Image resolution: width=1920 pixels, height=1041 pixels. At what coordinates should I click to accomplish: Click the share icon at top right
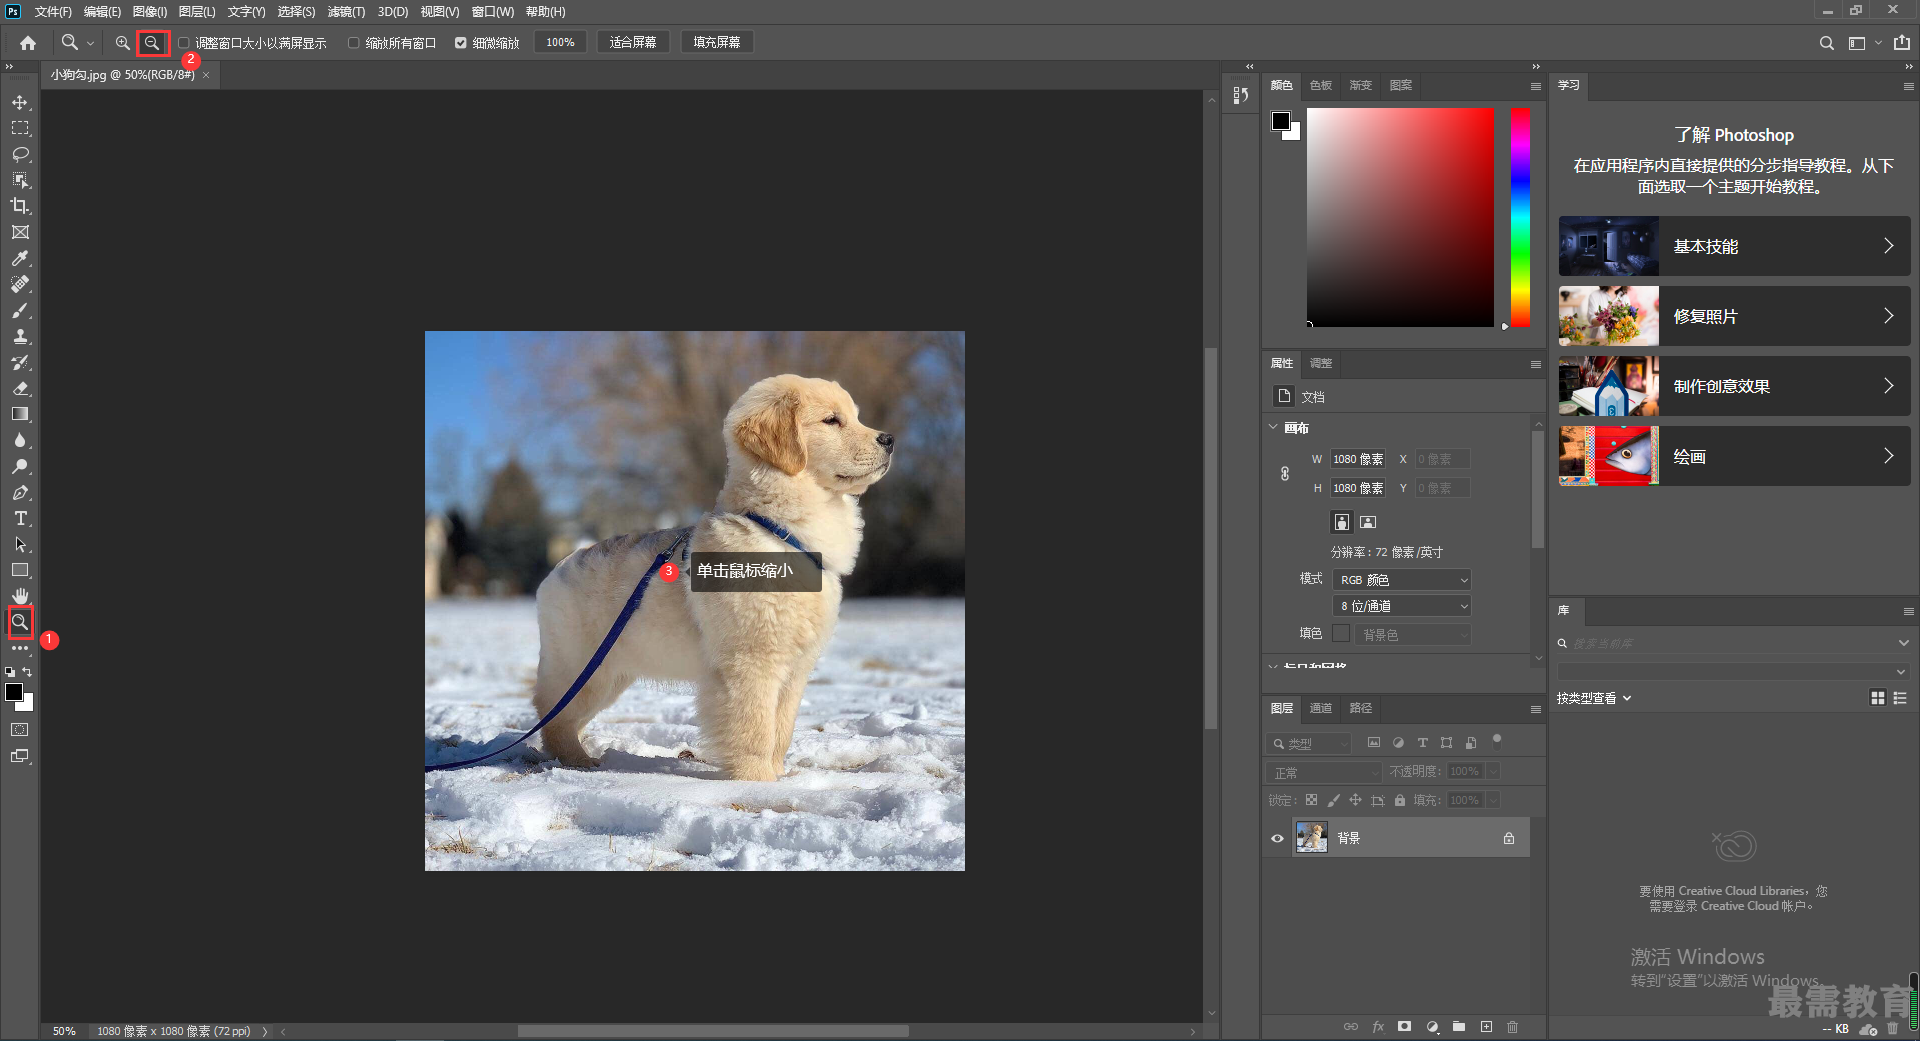pos(1901,43)
